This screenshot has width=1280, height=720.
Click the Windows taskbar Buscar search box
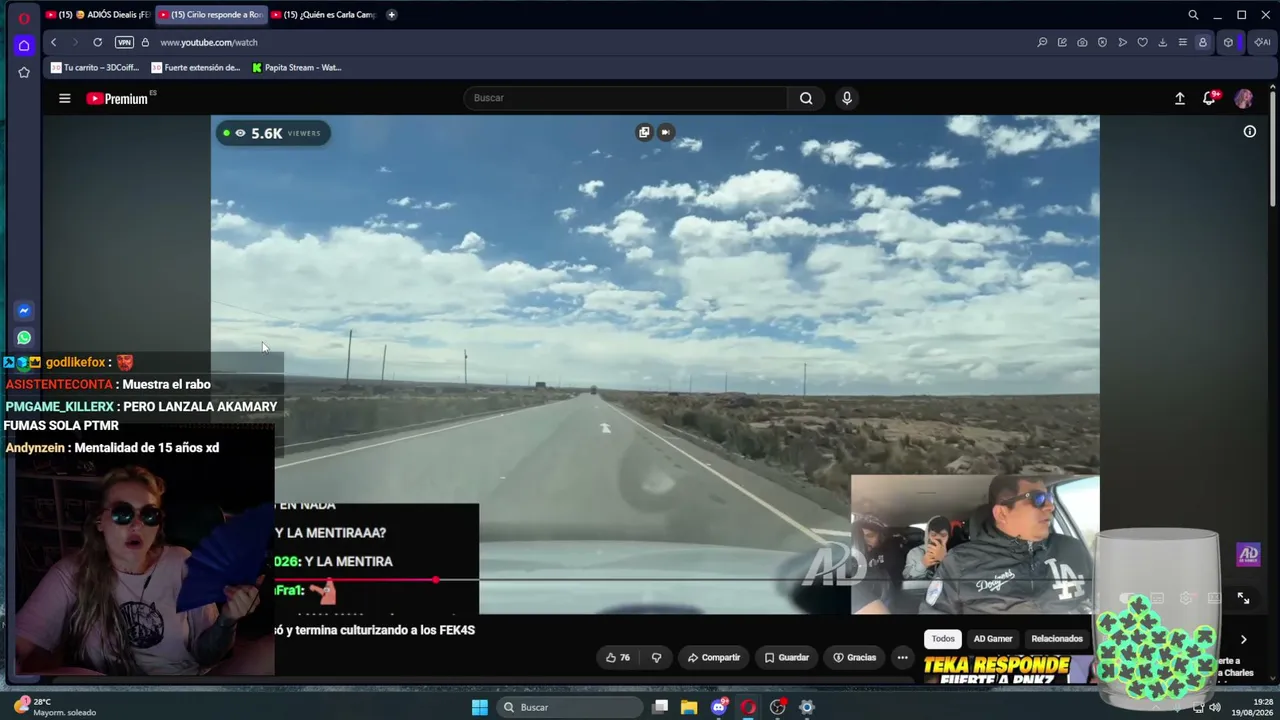pos(570,707)
